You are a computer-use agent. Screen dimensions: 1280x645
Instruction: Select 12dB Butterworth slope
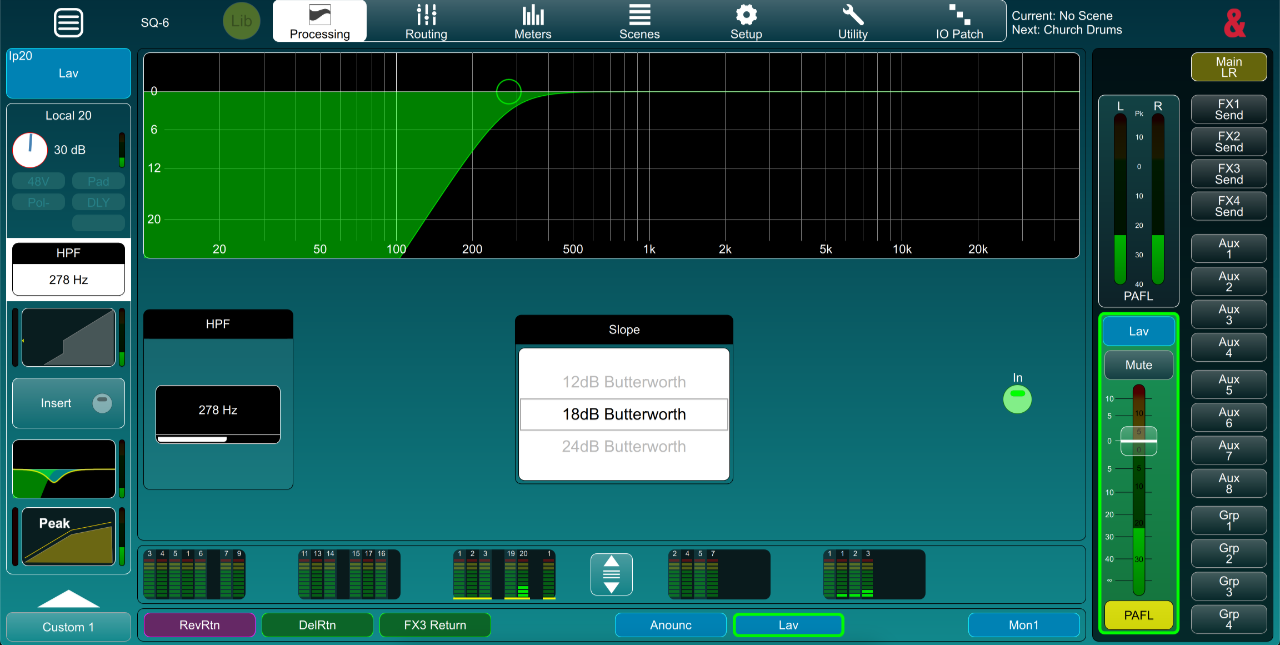pyautogui.click(x=623, y=382)
